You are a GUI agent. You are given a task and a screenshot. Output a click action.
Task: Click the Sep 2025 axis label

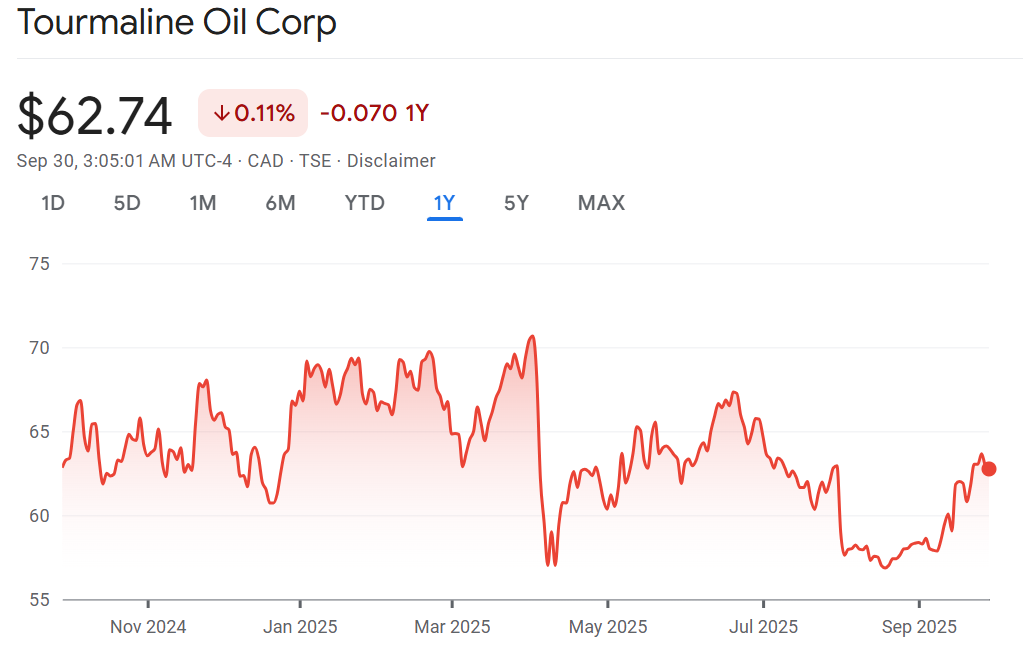point(919,627)
